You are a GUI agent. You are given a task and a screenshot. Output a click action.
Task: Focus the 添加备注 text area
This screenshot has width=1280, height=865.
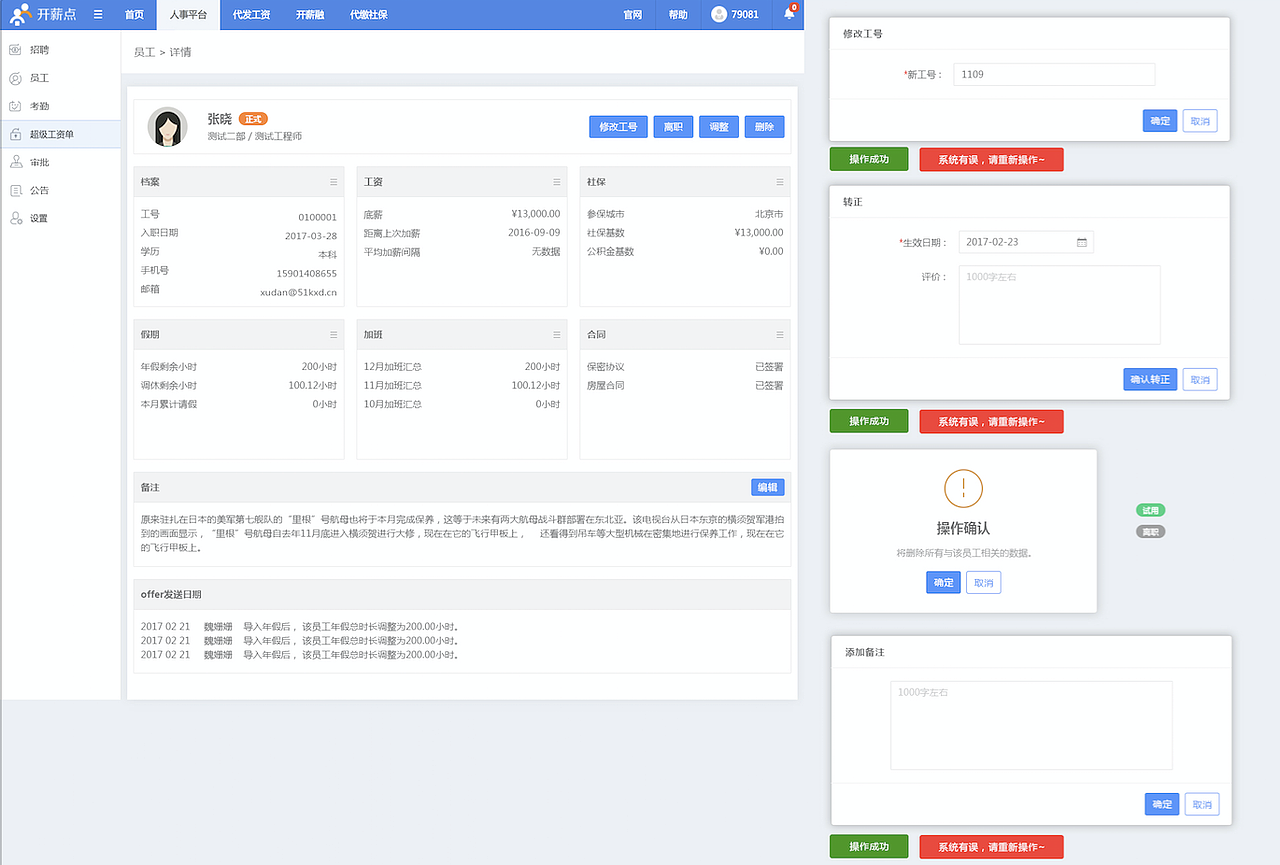click(x=1031, y=725)
